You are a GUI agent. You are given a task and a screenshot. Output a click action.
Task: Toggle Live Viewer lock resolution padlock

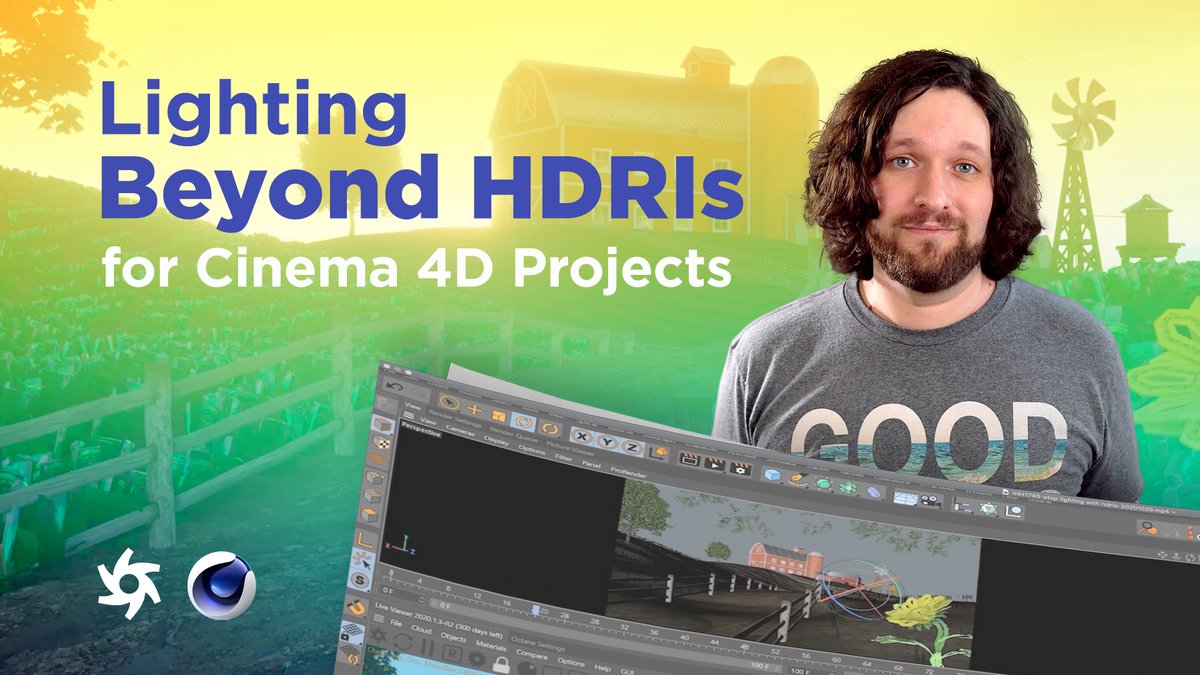[501, 664]
